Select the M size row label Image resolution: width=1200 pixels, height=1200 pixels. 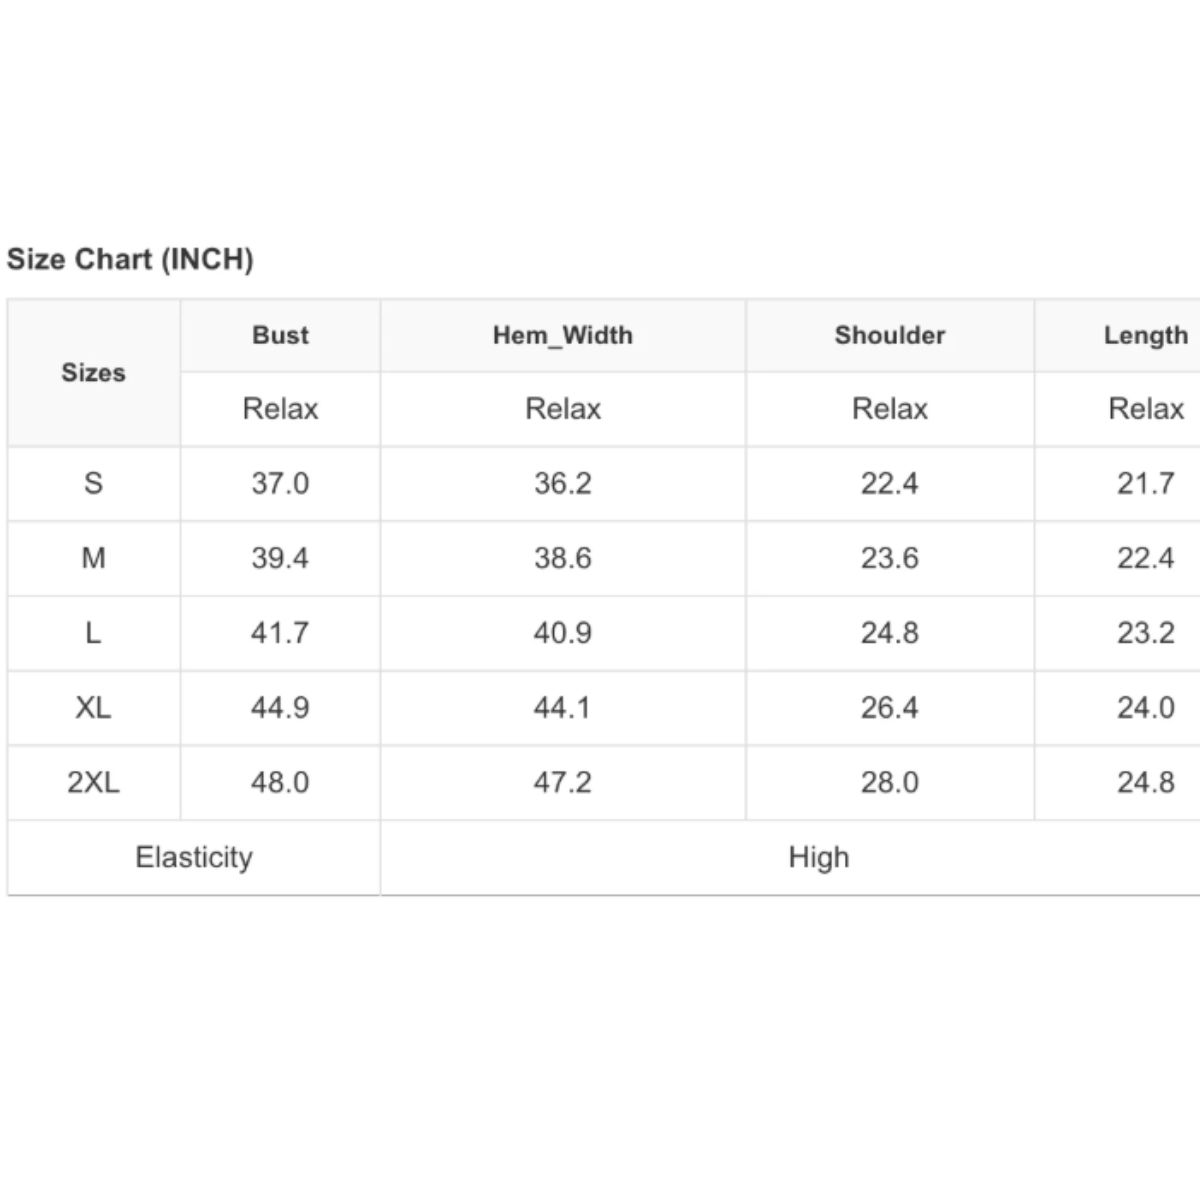[x=94, y=558]
